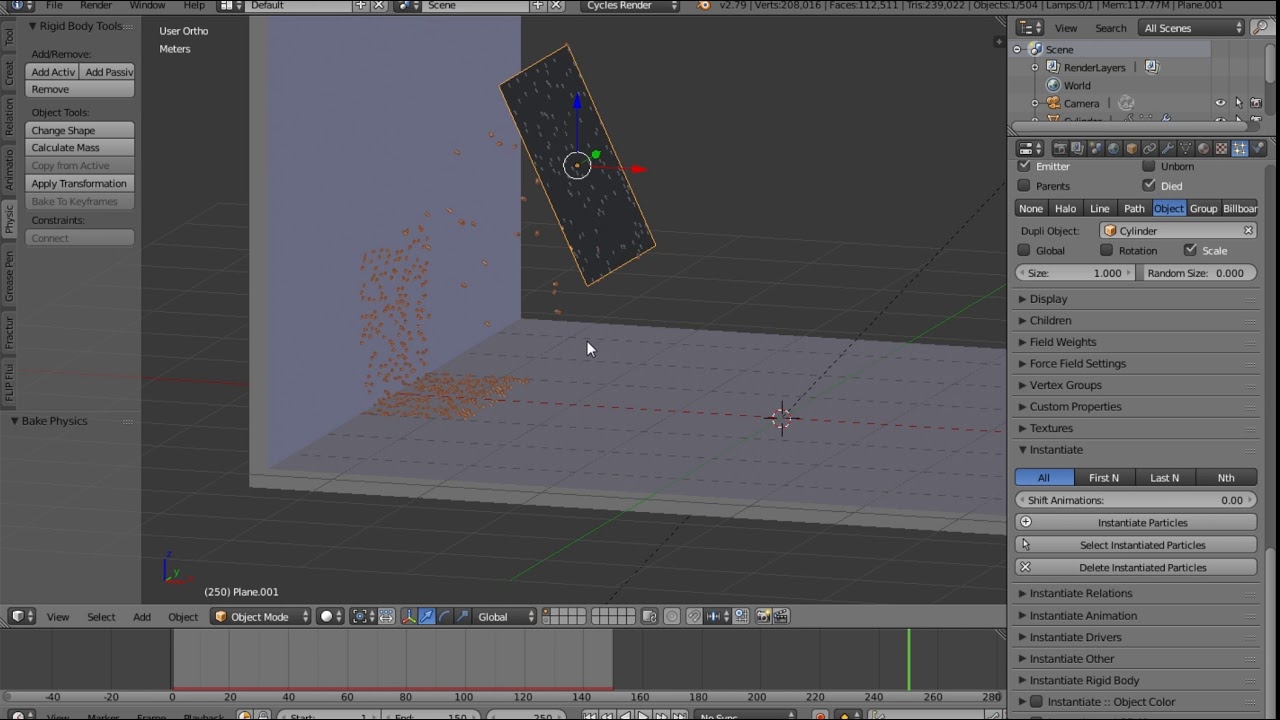
Task: Open the Object properties cube icon
Action: 1132,148
